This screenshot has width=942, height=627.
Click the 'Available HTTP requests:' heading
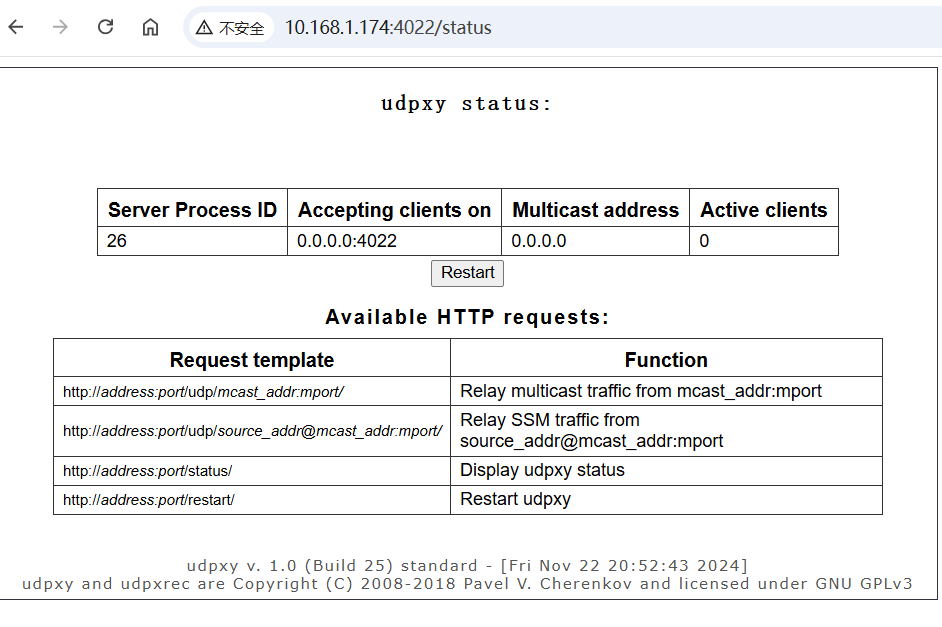(467, 317)
